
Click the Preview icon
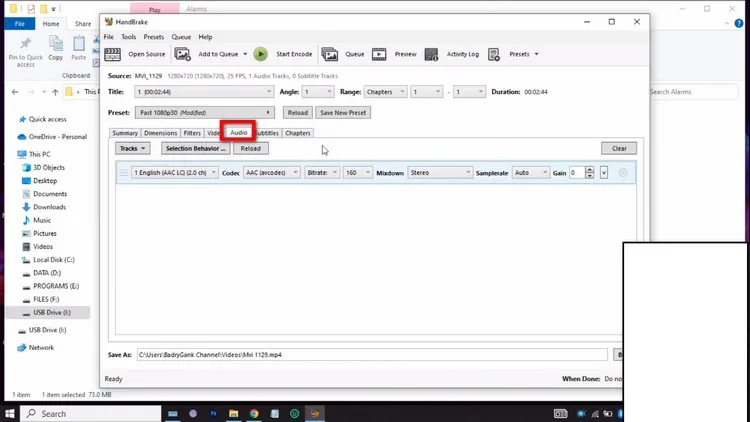pos(379,54)
